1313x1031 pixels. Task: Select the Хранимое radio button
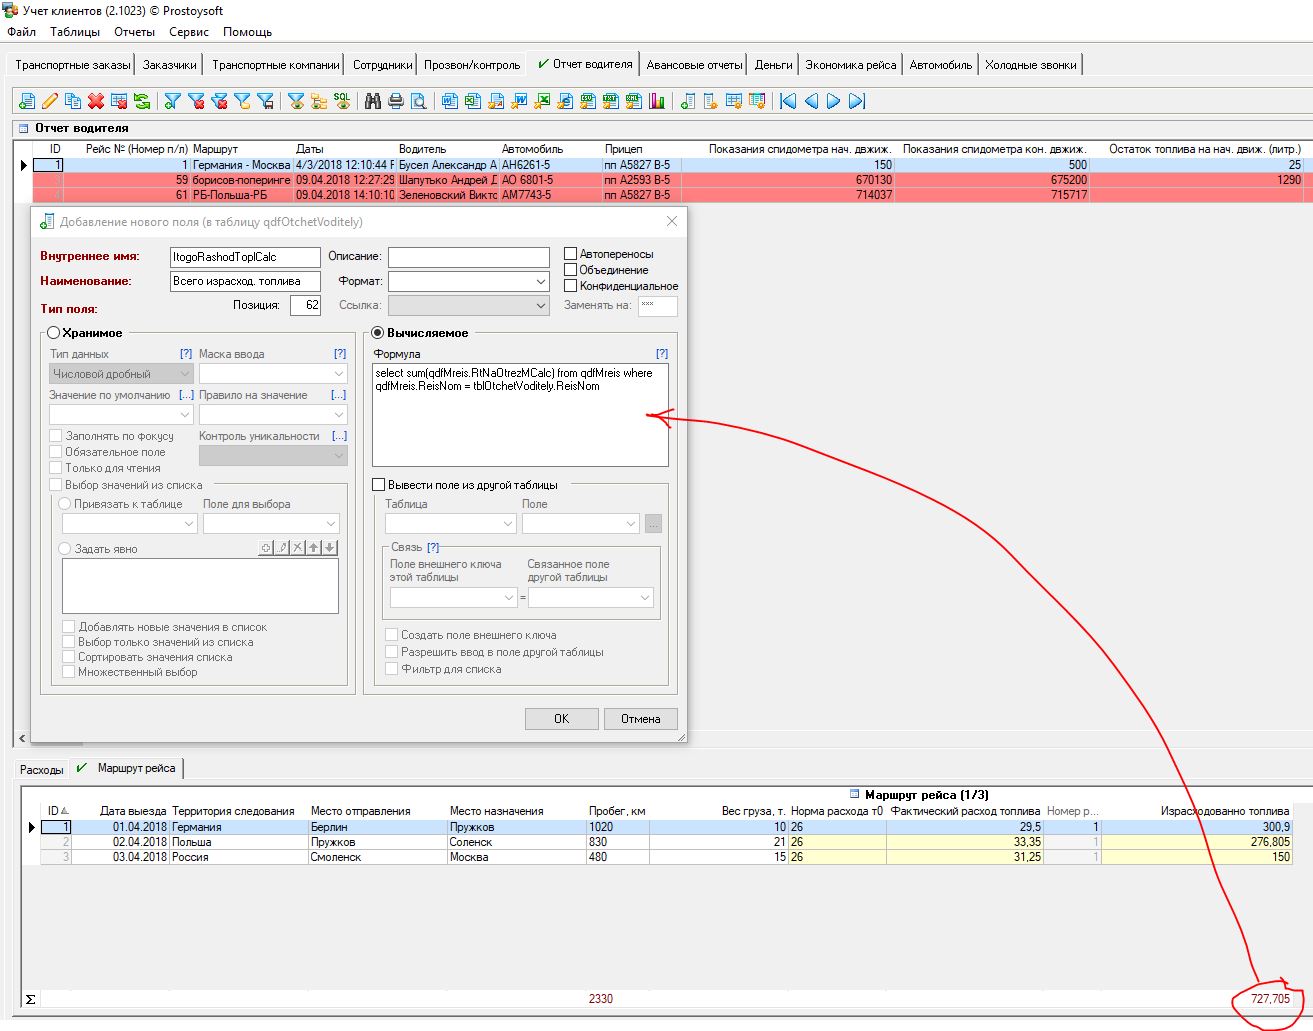tap(53, 333)
